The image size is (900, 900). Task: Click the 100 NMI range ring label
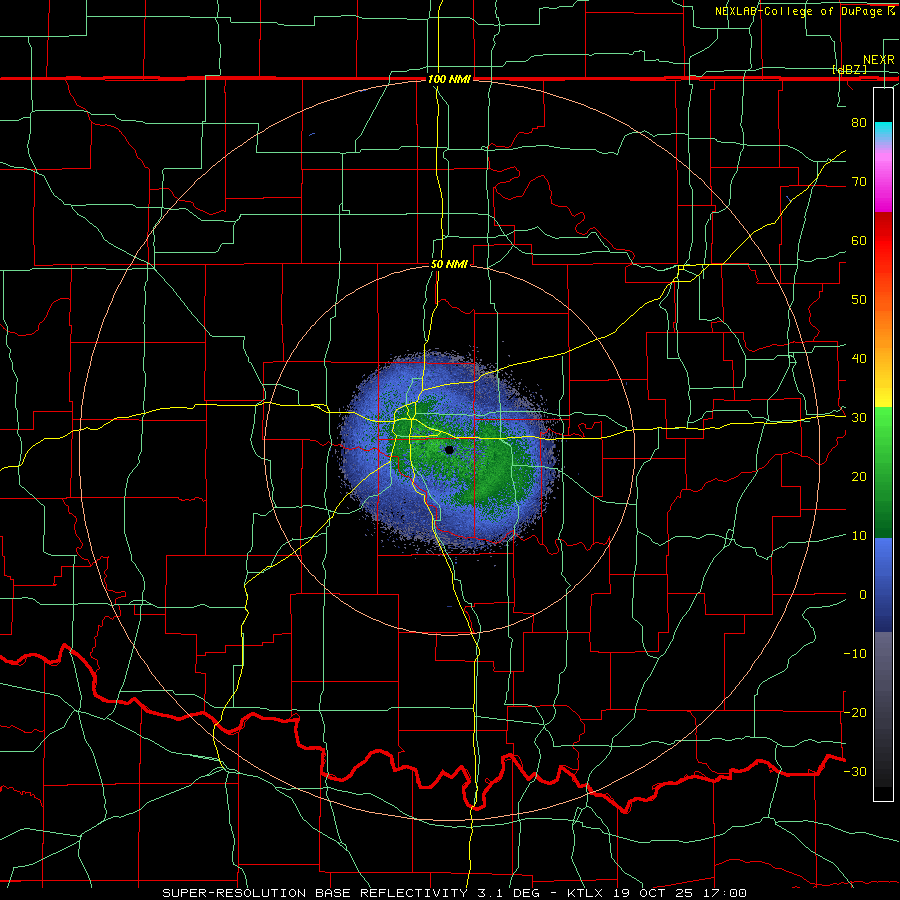click(449, 79)
